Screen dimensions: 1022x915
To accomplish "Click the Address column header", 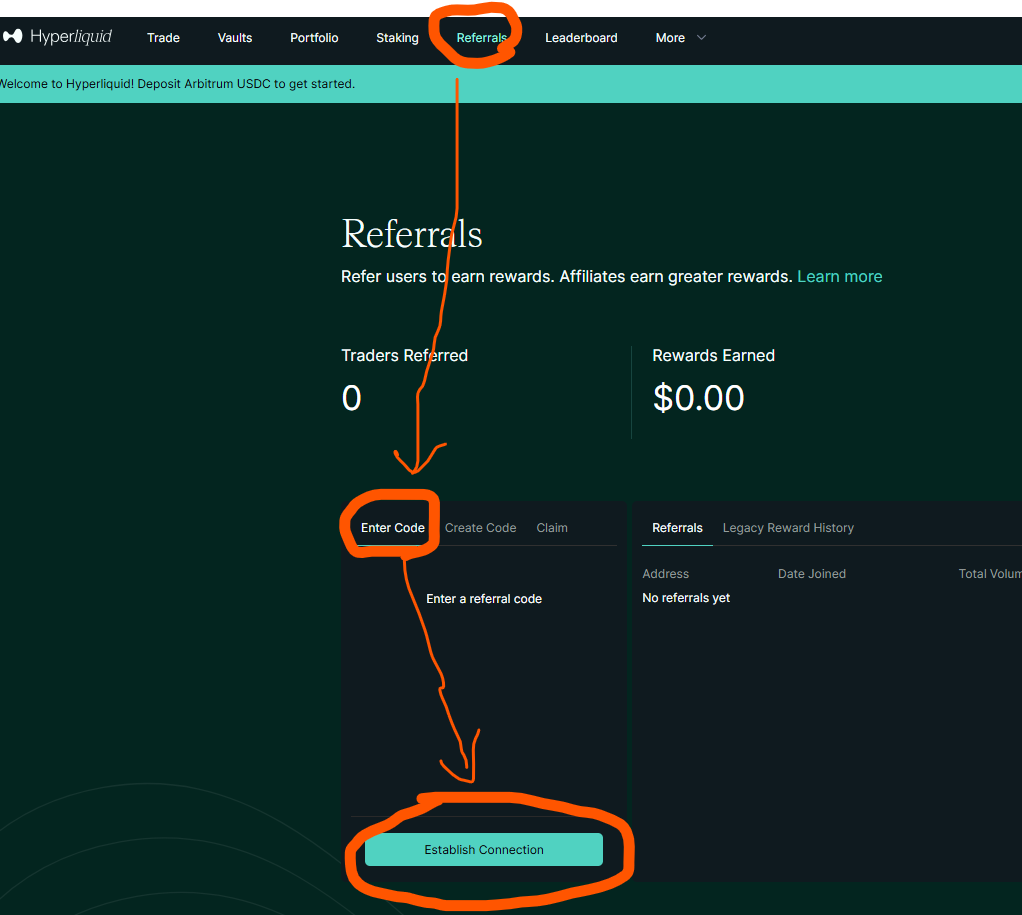I will [x=665, y=574].
